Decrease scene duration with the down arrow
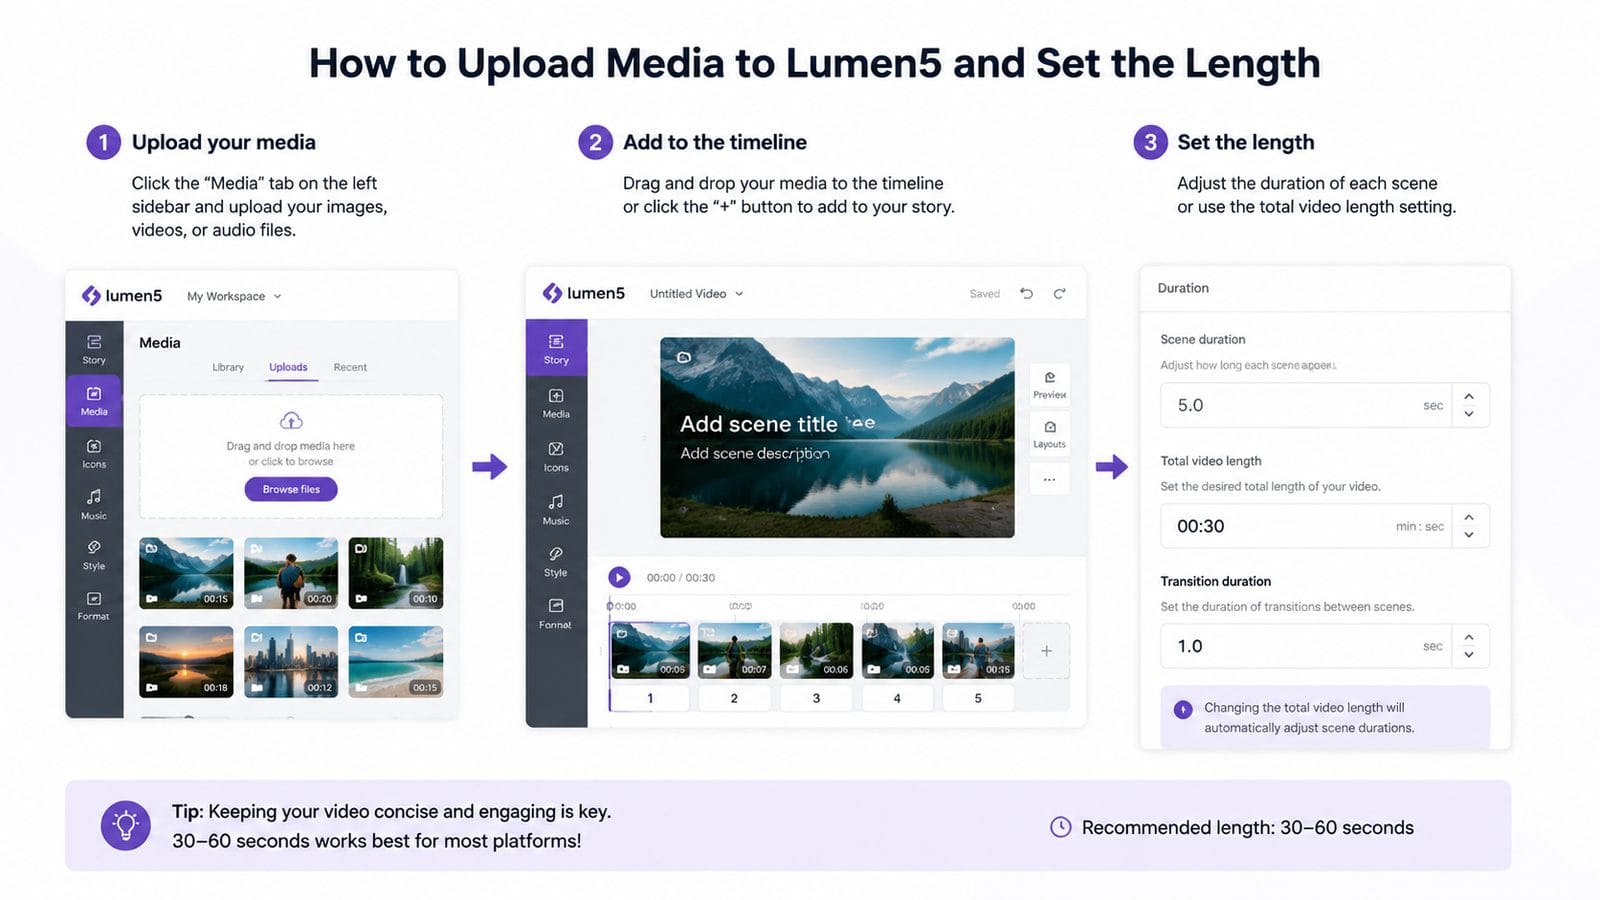 tap(1469, 413)
